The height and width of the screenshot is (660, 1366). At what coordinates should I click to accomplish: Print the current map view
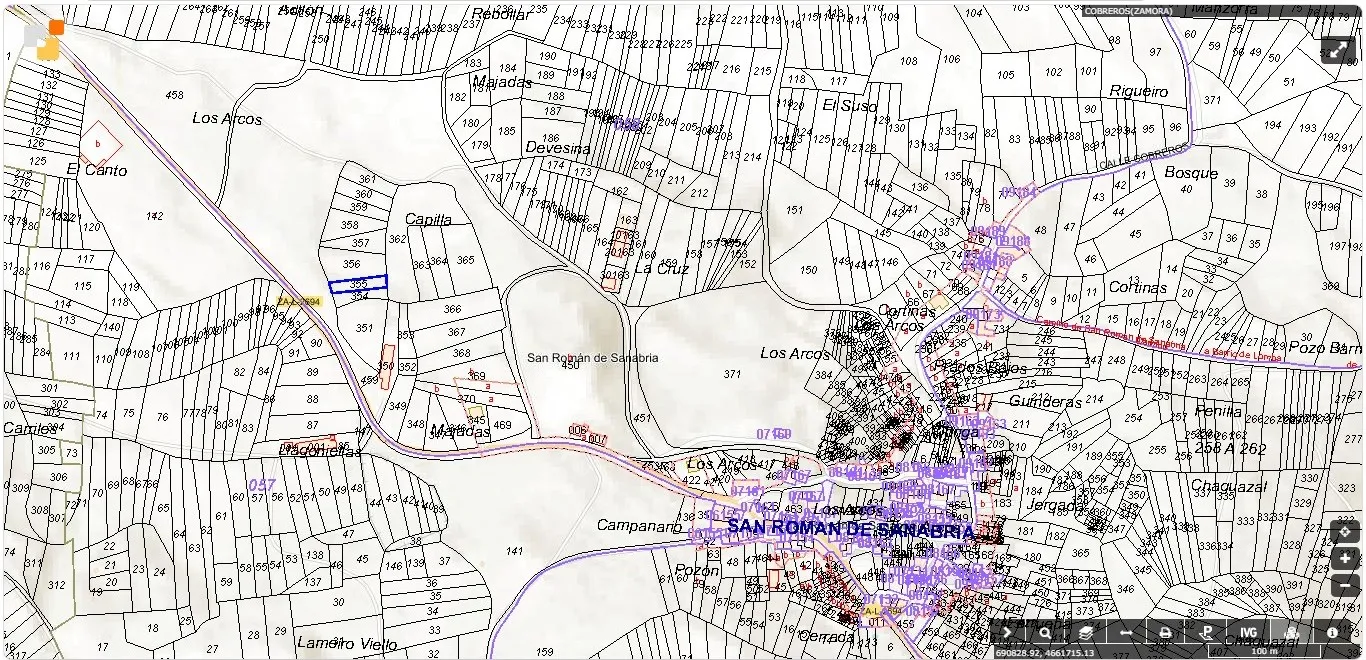point(1166,632)
